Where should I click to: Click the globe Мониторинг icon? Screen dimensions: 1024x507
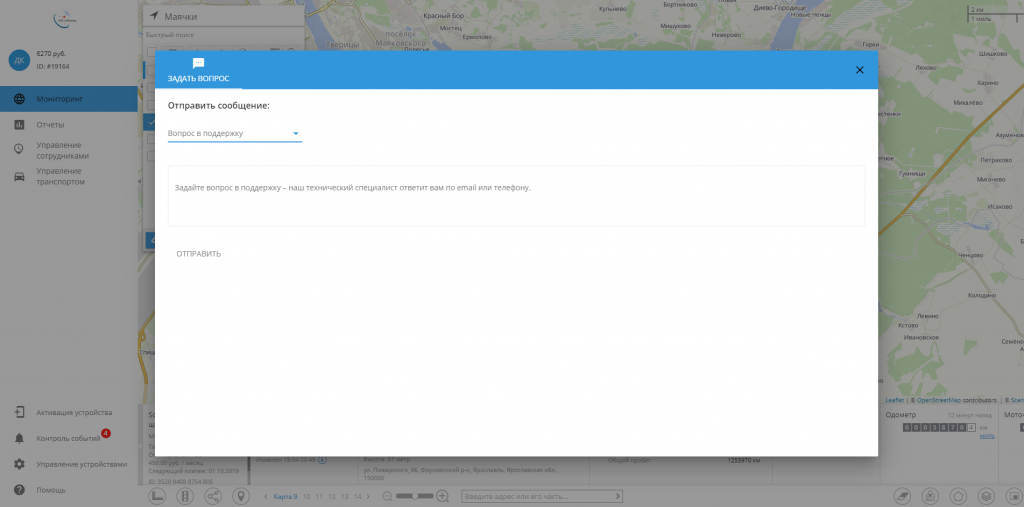coord(20,99)
